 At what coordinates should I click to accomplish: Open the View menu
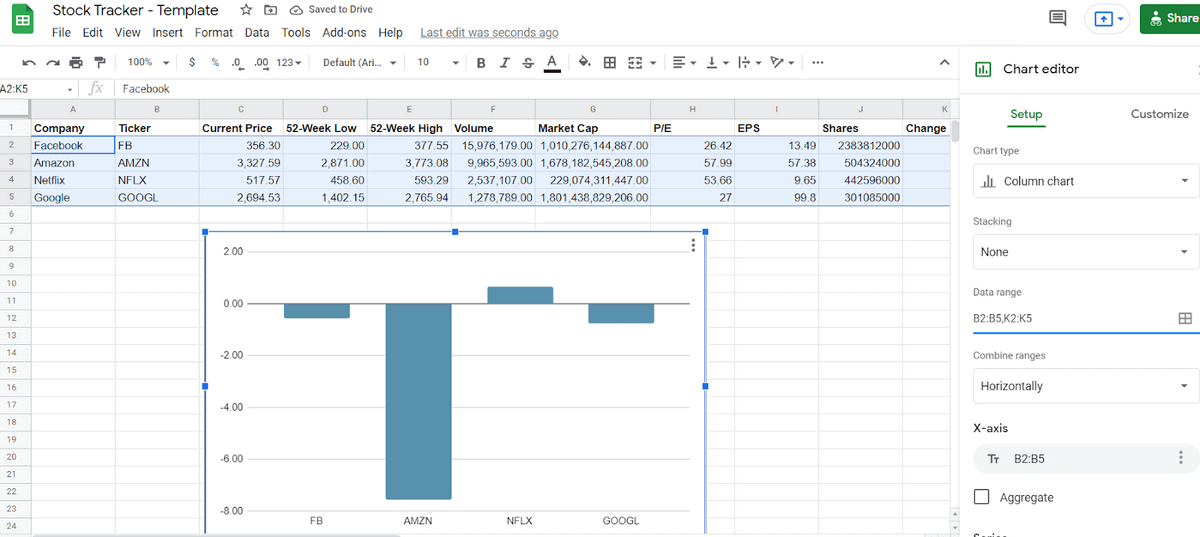(x=128, y=32)
